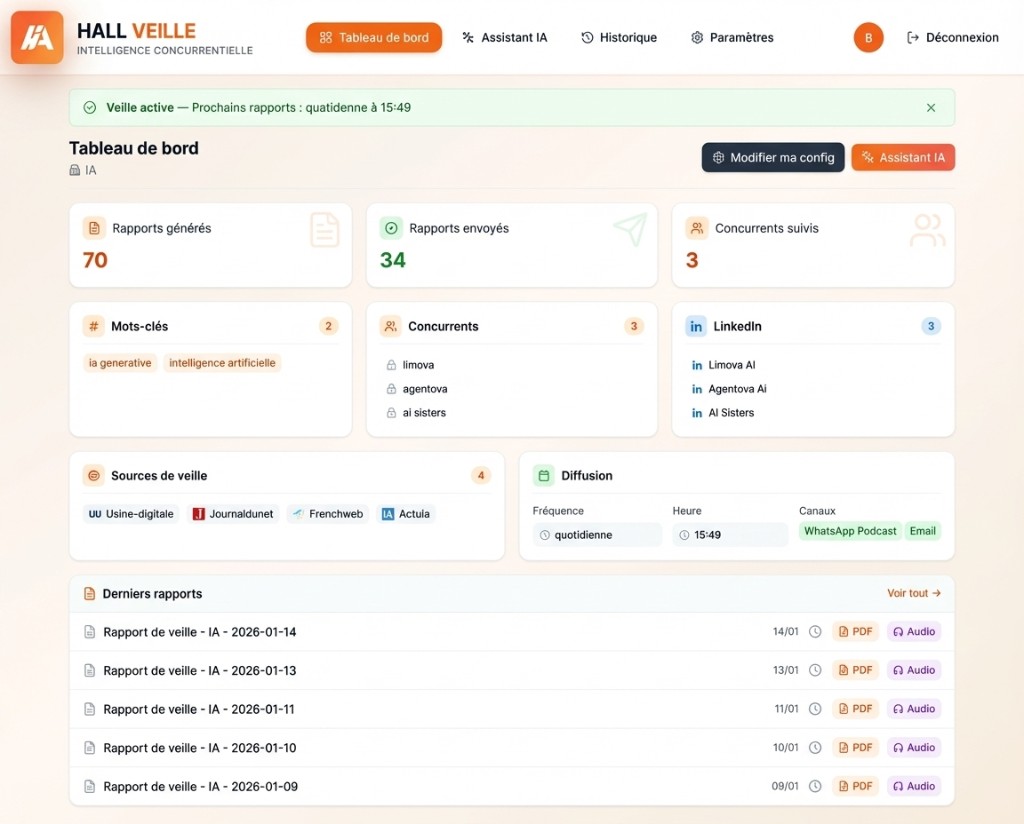The width and height of the screenshot is (1024, 824).
Task: Open the Limova AI LinkedIn entry
Action: tap(724, 365)
